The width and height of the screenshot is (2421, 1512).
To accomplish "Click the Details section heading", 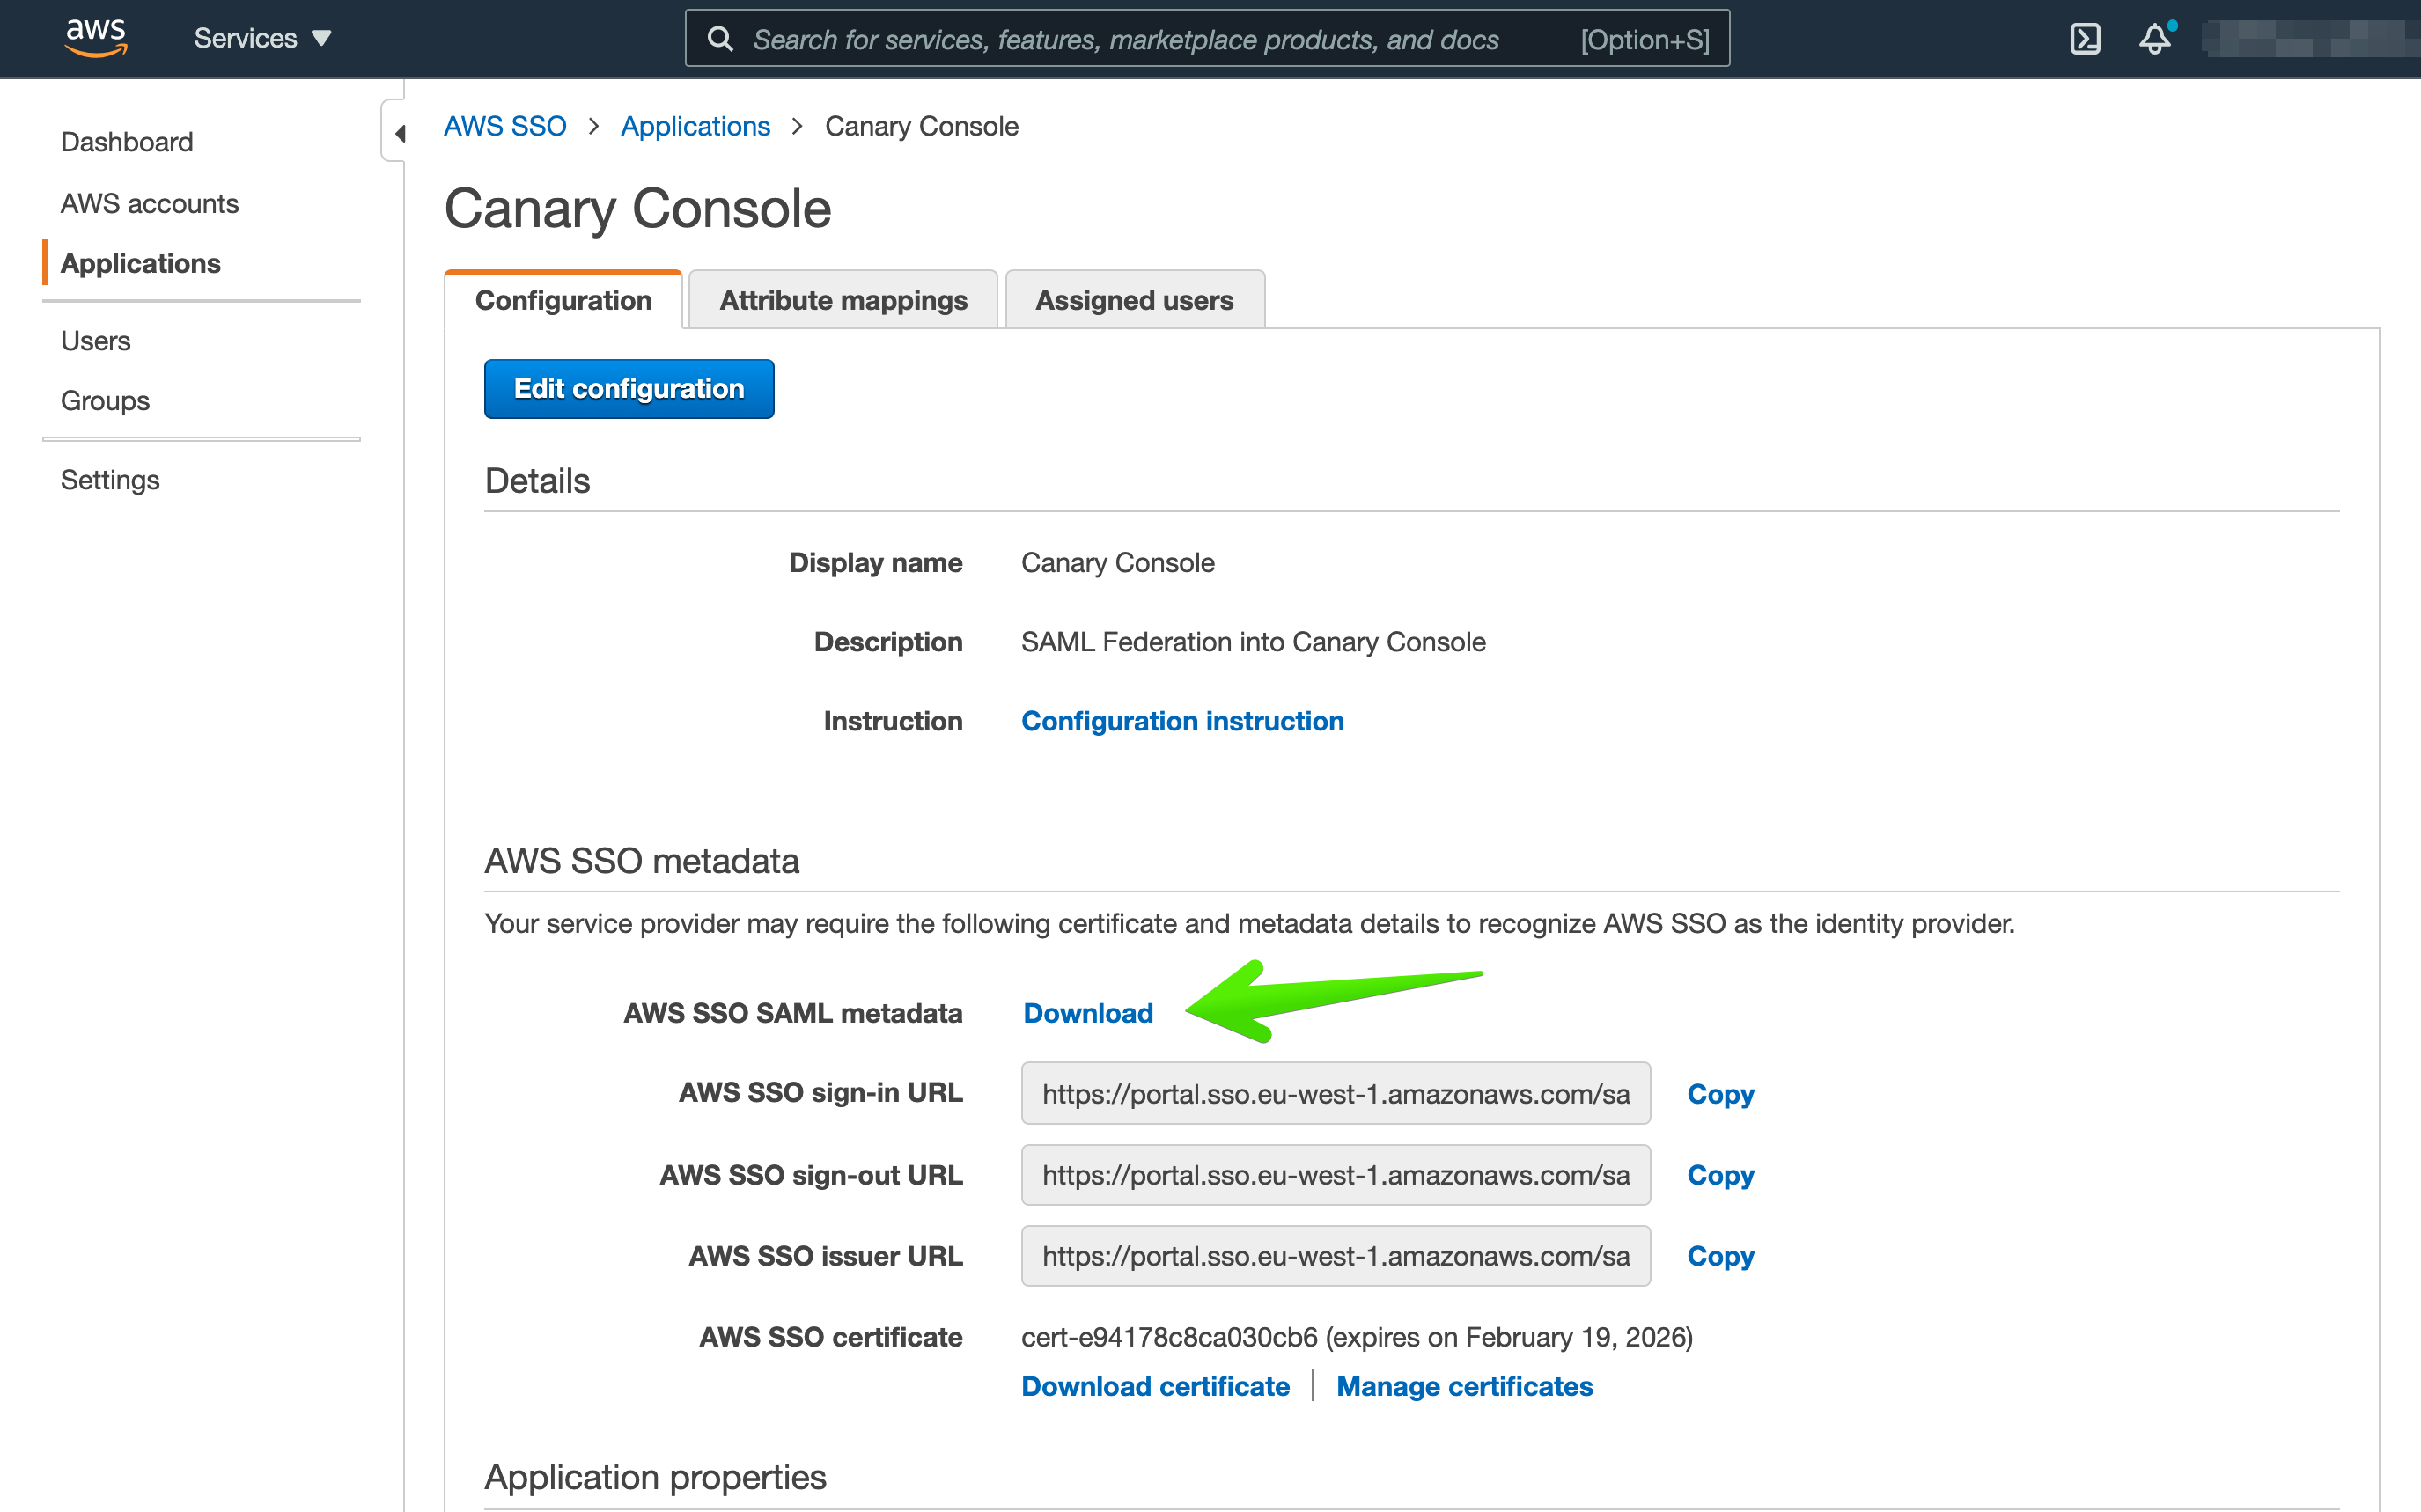I will [x=537, y=481].
